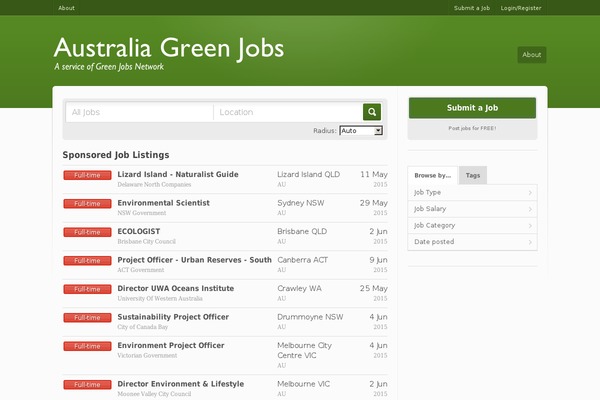
Task: Click Full-time badge for Environment Project Officer
Action: (x=87, y=346)
